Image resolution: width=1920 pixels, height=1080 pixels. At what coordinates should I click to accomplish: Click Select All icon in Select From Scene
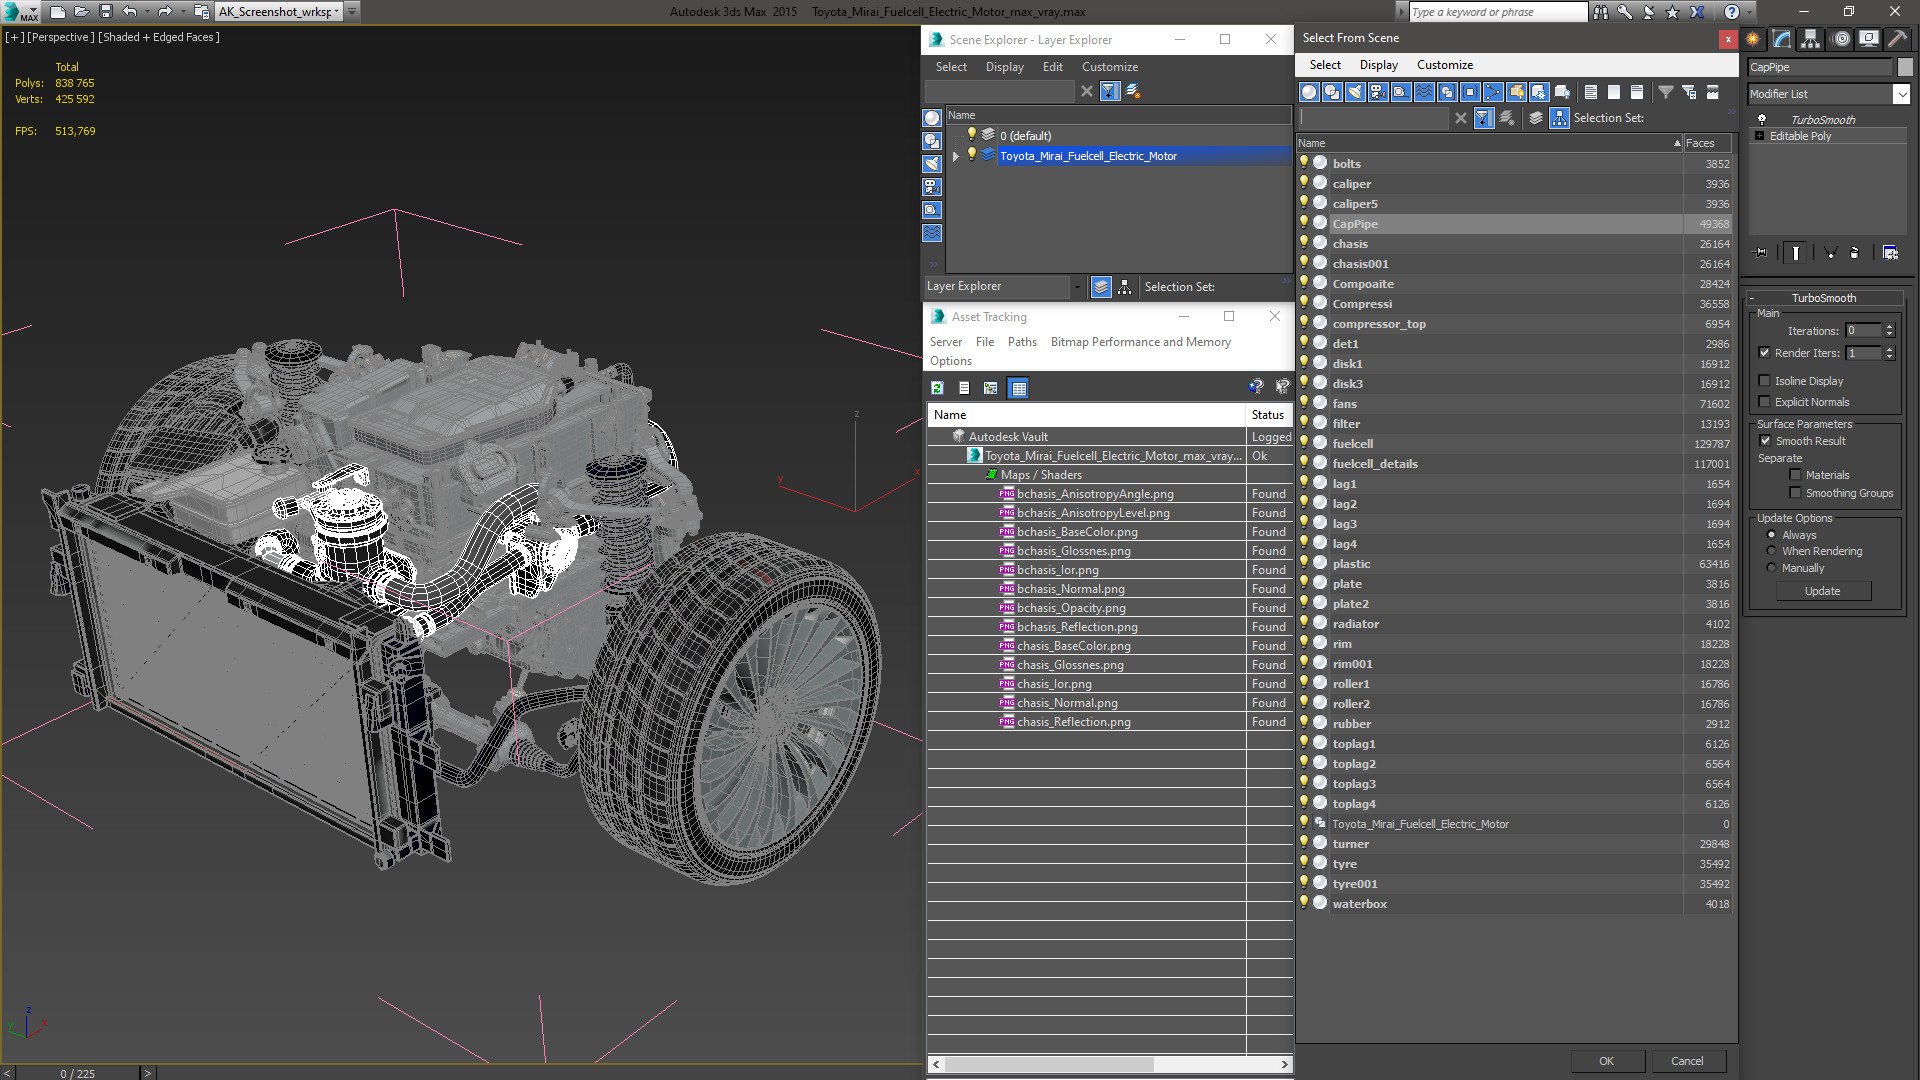[1591, 92]
